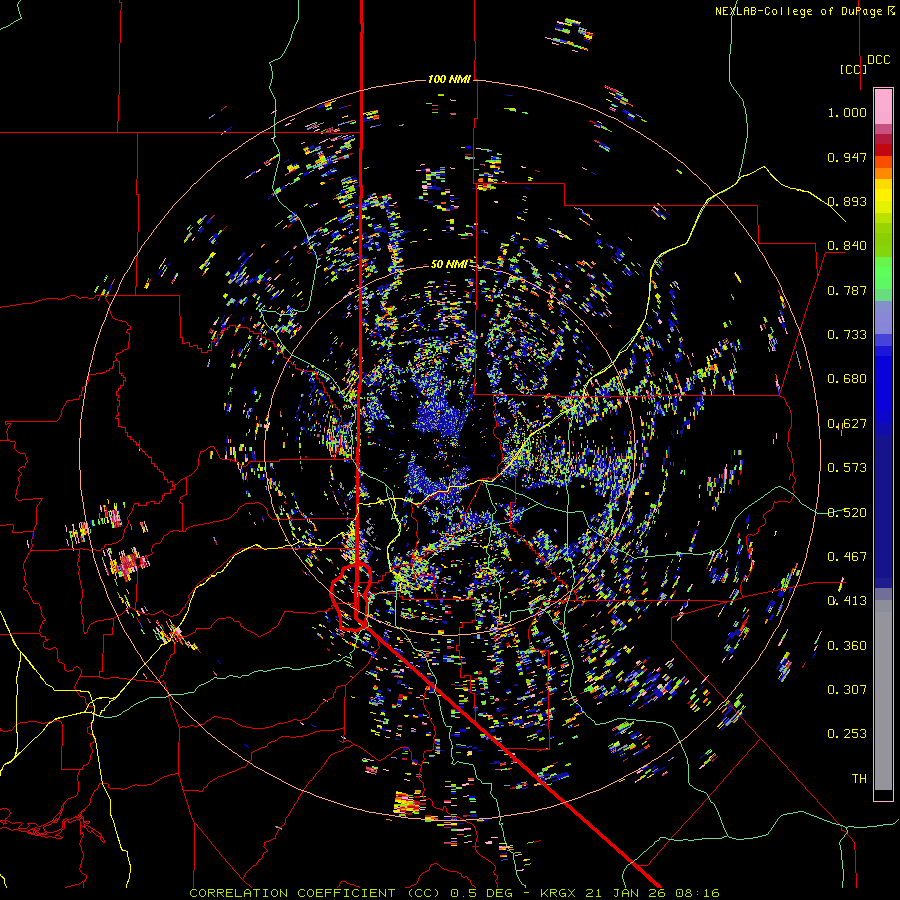Click the 50 NMI range ring label
Viewport: 900px width, 900px height.
[x=448, y=264]
